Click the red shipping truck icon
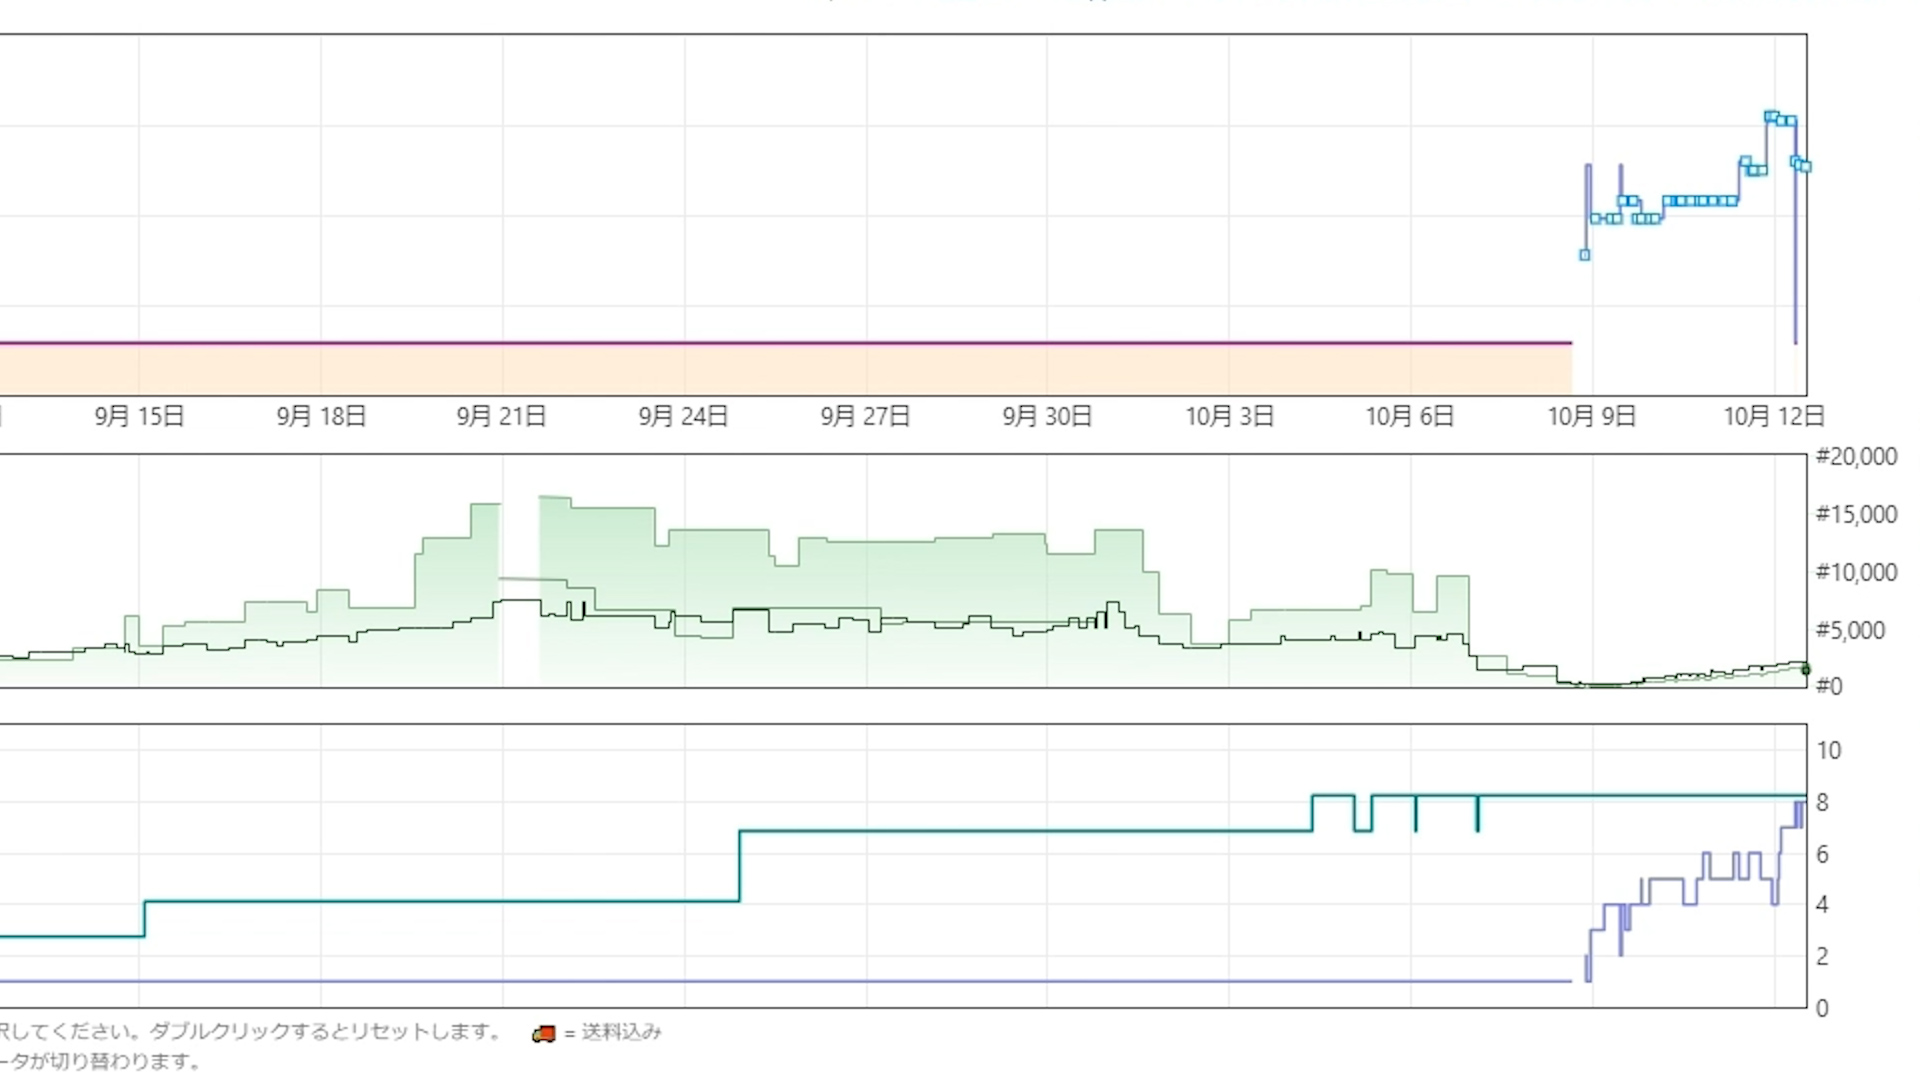1920x1080 pixels. [x=543, y=1033]
